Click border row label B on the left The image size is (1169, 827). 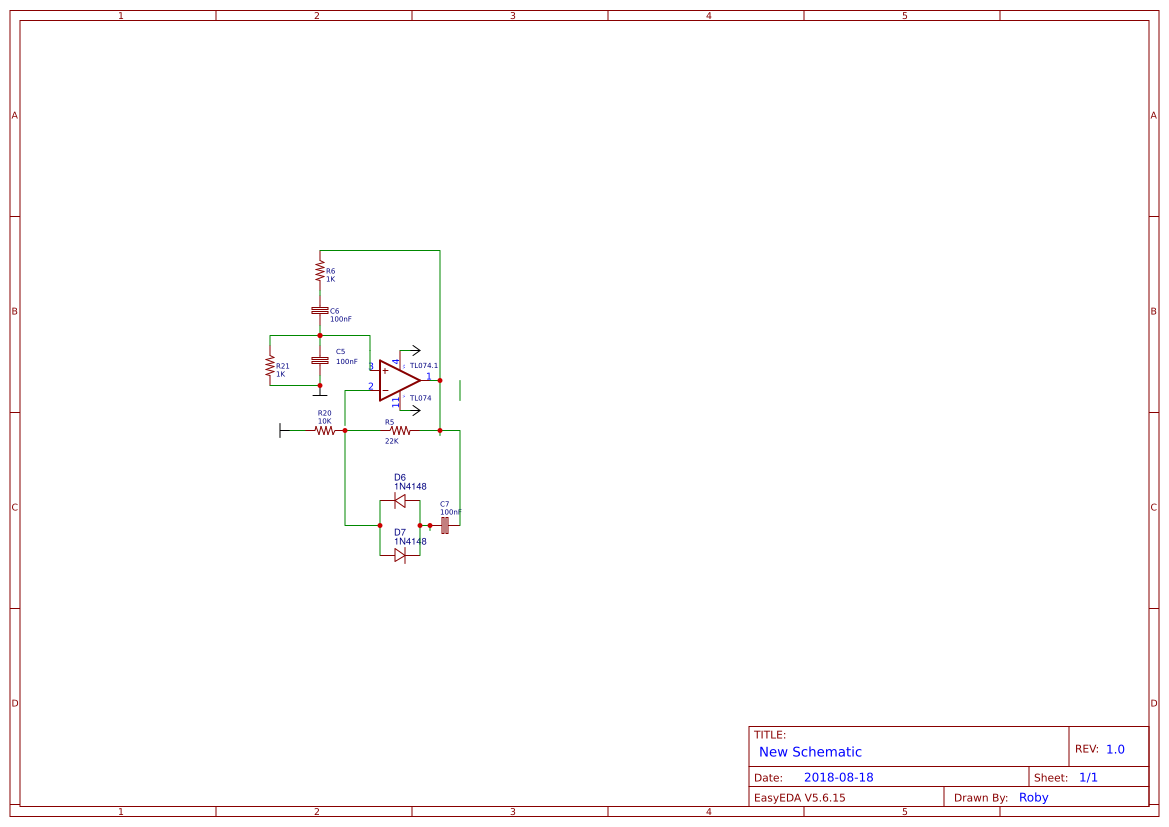pos(13,311)
